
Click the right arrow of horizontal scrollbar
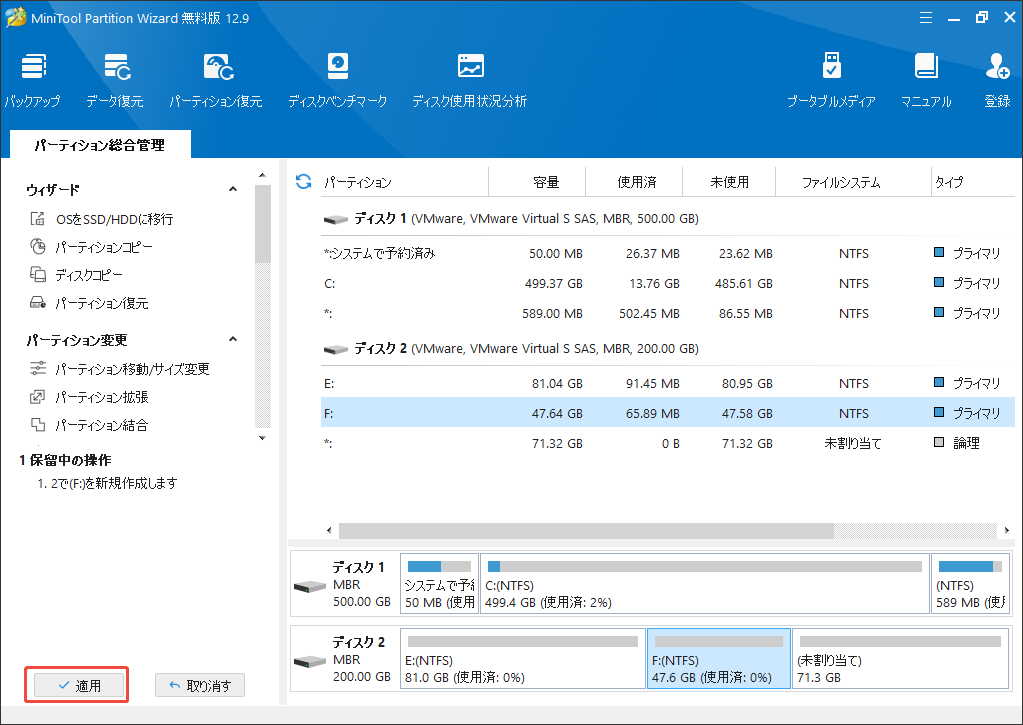(x=1007, y=531)
